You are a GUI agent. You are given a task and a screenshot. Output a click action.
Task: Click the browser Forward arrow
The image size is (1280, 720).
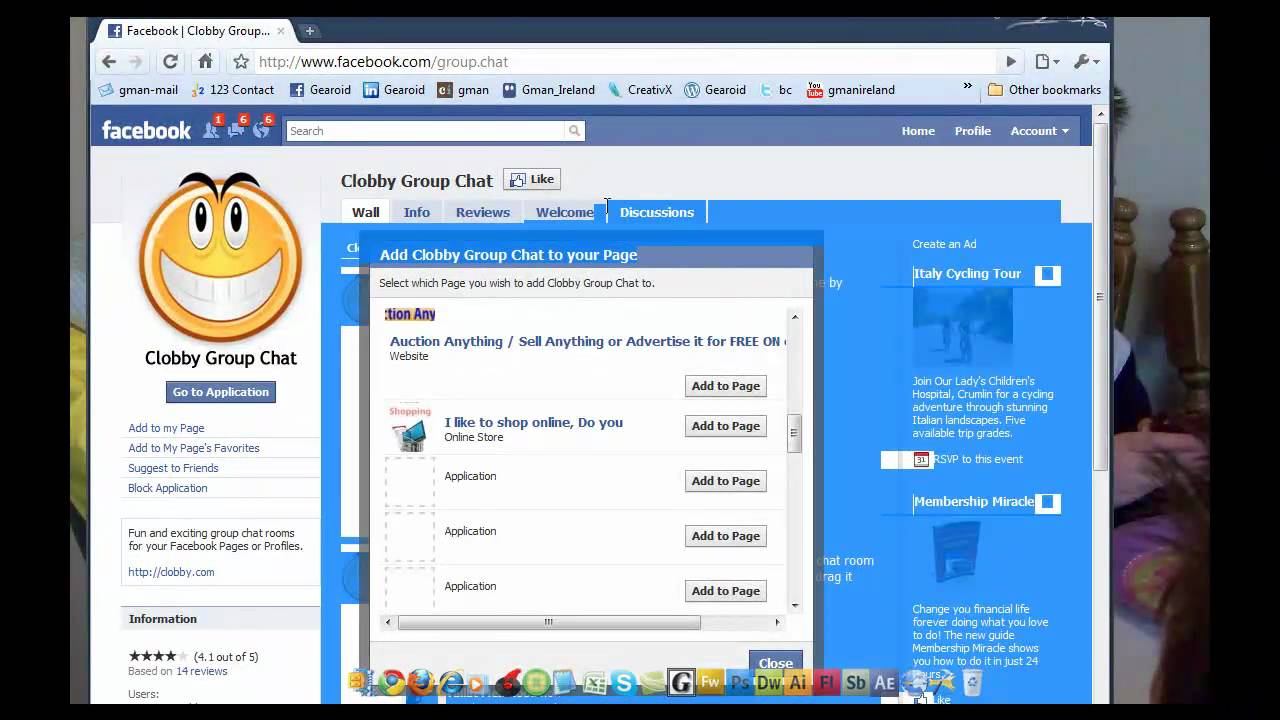(x=136, y=61)
